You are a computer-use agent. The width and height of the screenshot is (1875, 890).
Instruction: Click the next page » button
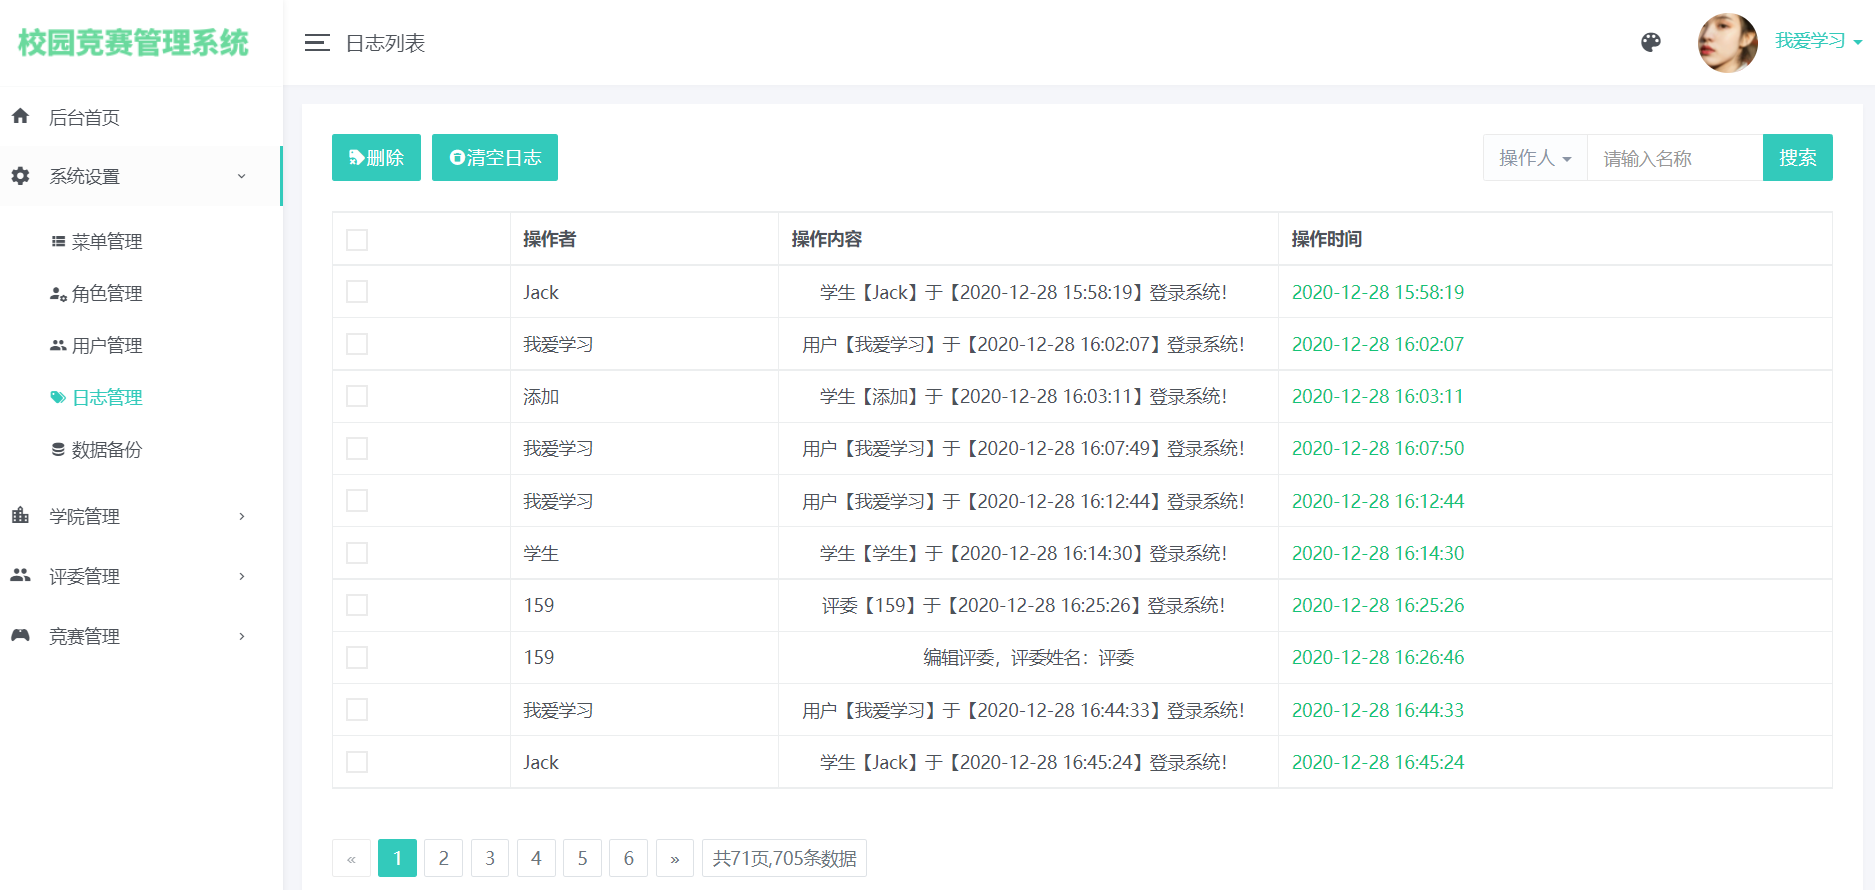(675, 858)
